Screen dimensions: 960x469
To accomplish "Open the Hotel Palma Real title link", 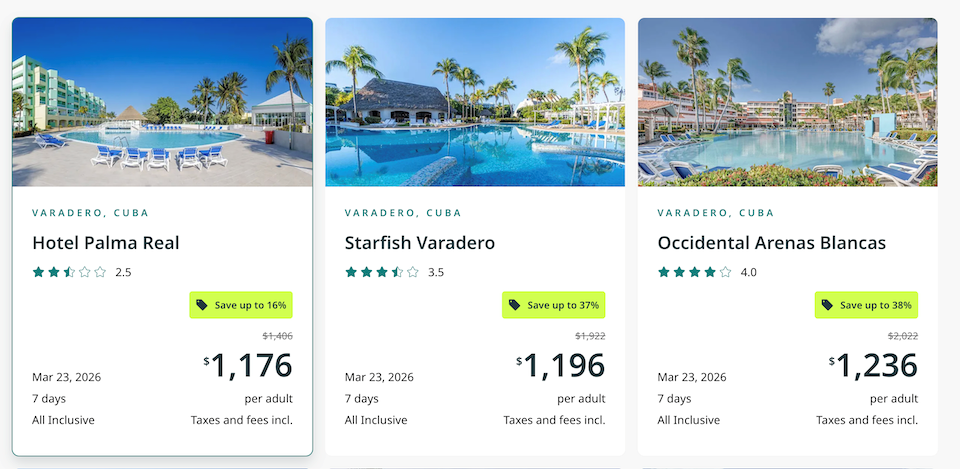I will pyautogui.click(x=106, y=243).
